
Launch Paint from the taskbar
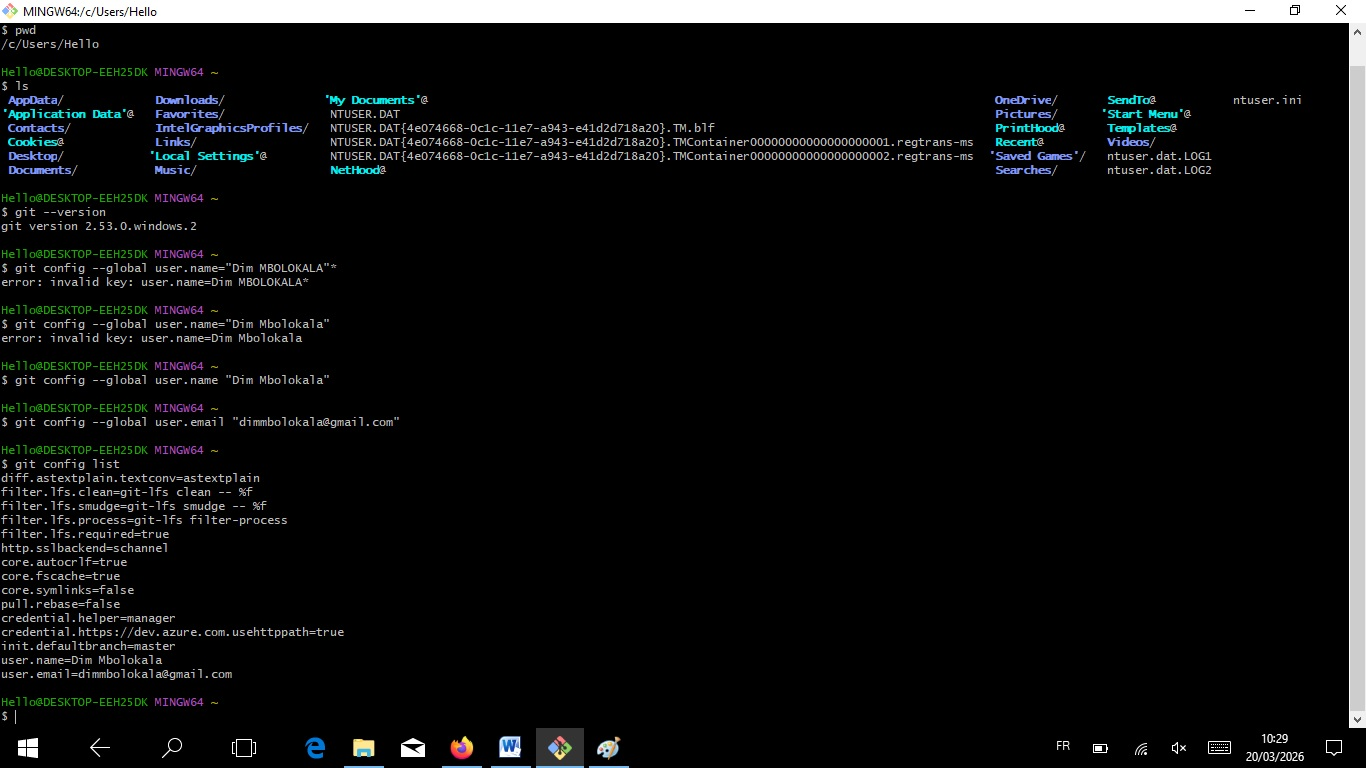(x=608, y=748)
